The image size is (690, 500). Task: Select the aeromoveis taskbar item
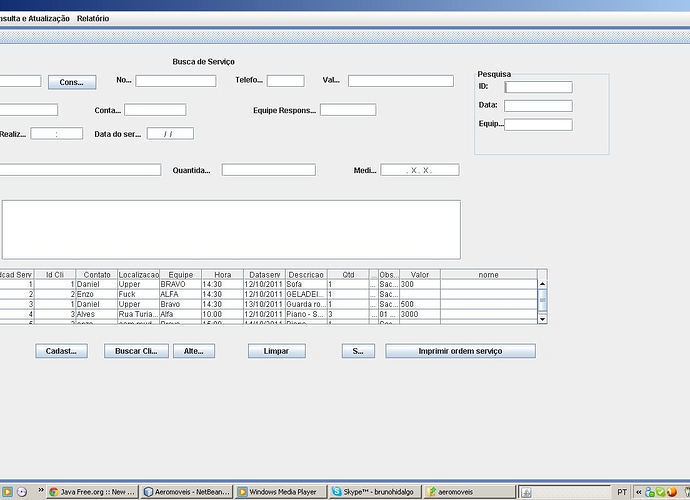[470, 492]
